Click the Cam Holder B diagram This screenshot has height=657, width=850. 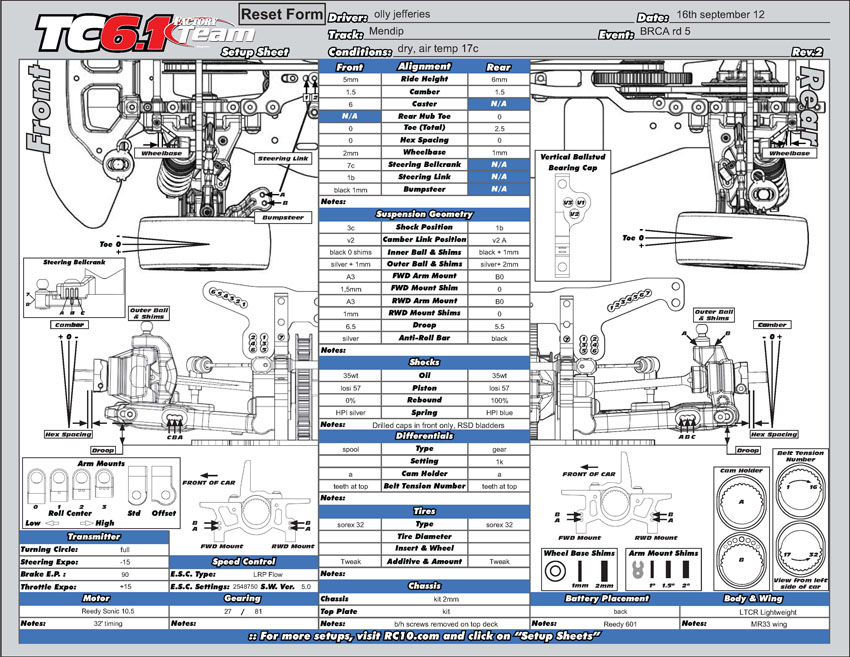742,560
